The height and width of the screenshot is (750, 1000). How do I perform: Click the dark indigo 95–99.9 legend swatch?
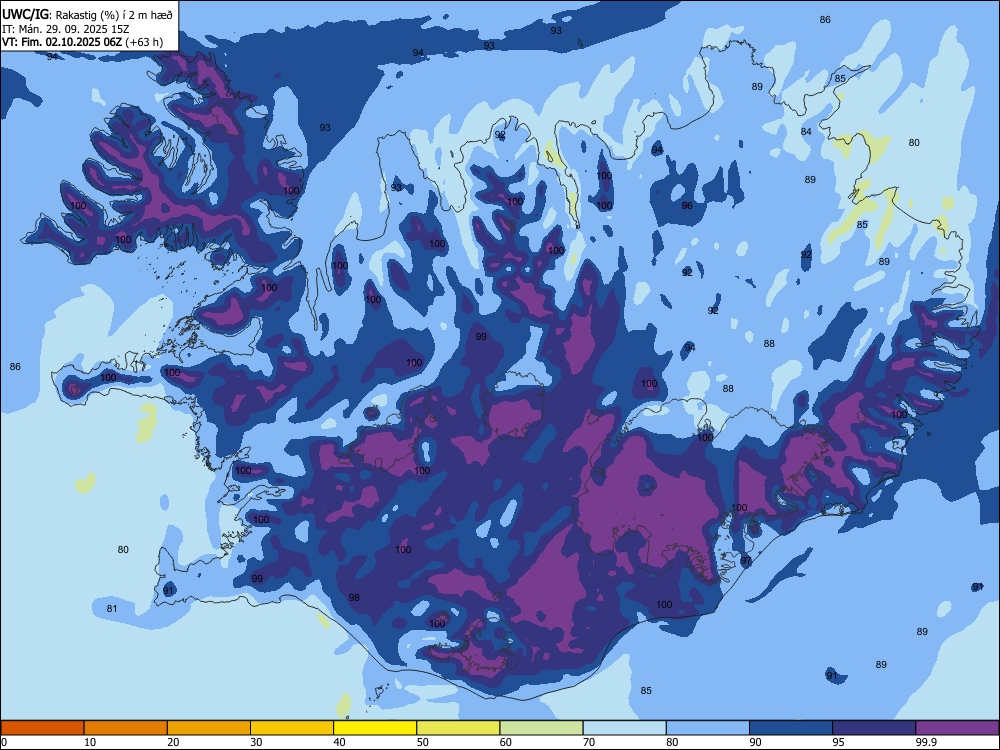point(874,728)
